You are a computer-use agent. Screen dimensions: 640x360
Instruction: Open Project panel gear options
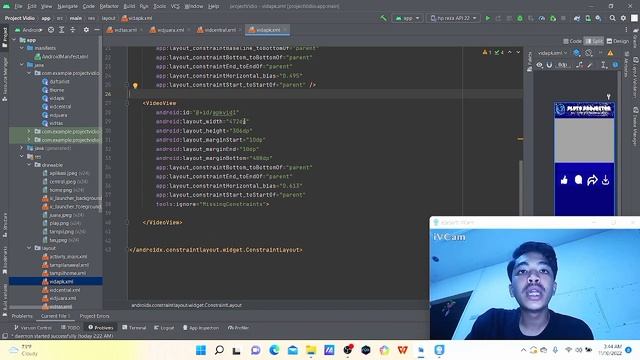pyautogui.click(x=86, y=30)
